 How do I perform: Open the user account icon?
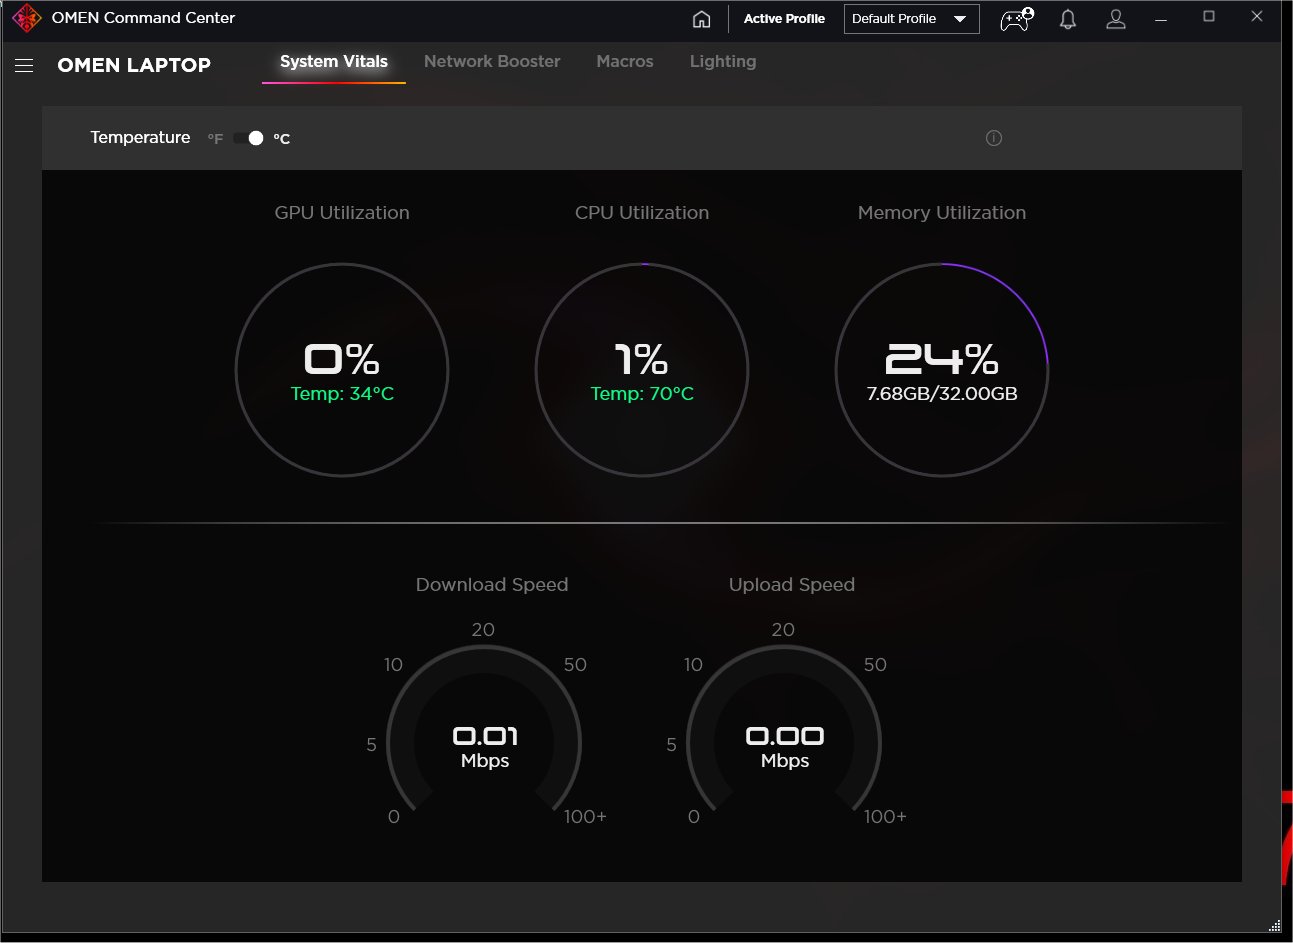tap(1116, 18)
